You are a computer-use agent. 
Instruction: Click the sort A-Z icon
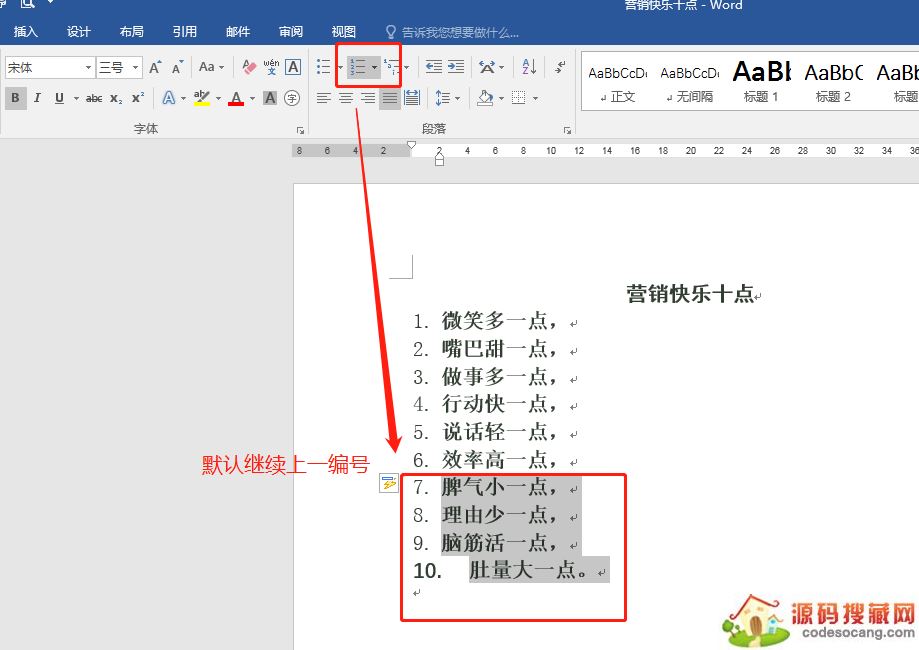pos(530,67)
